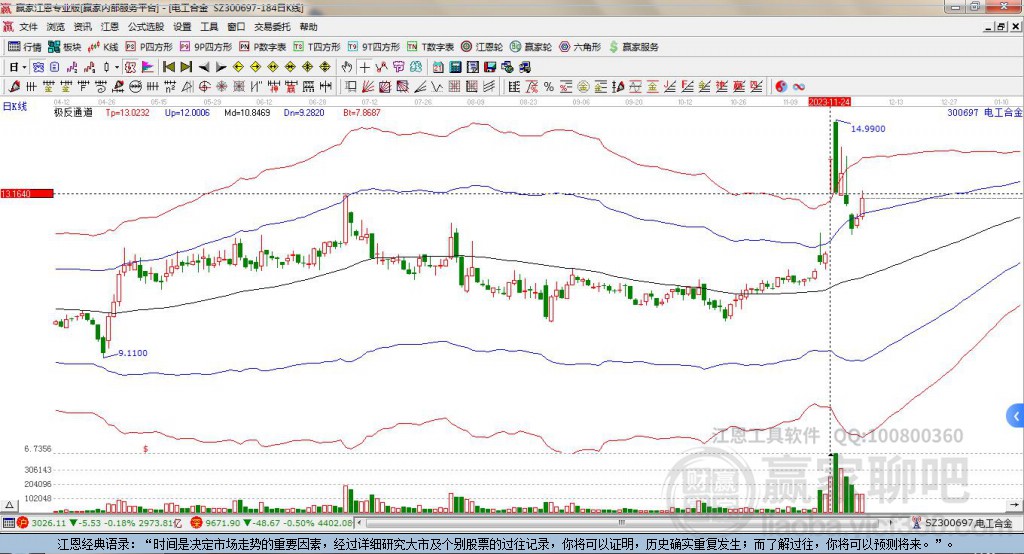Open the 设置 menu
Image resolution: width=1024 pixels, height=554 pixels.
tap(182, 27)
